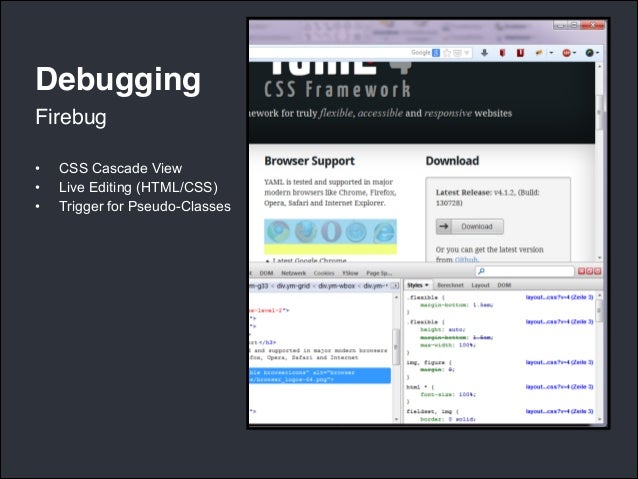Click the red U extension icon
This screenshot has height=479, width=638.
click(520, 52)
